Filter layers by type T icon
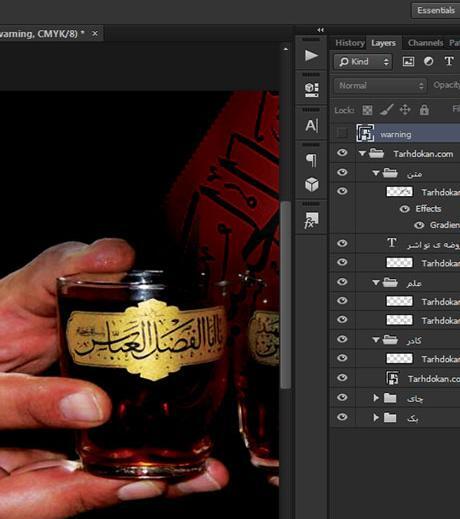The height and width of the screenshot is (519, 460). [x=449, y=61]
